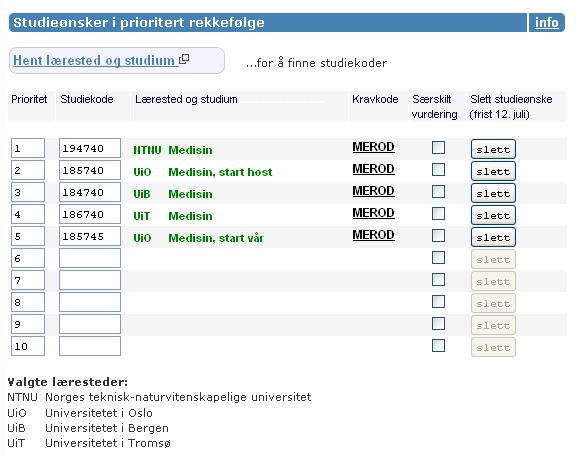Viewport: 580px width, 456px height.
Task: Select the empty studiekode field for priority 10
Action: (90, 346)
